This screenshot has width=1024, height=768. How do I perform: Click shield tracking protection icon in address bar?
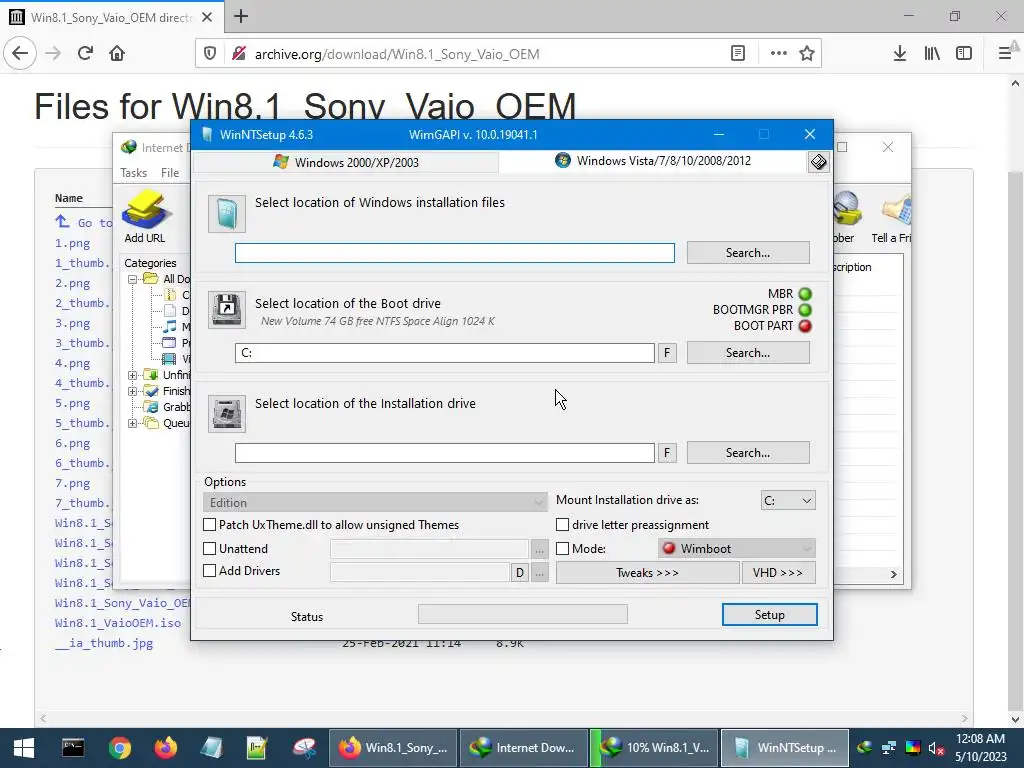point(210,54)
